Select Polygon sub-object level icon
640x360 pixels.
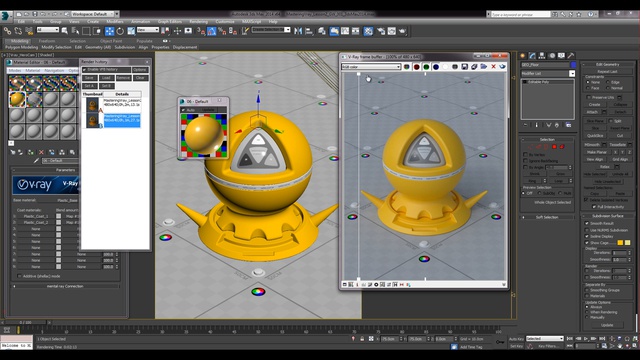click(x=554, y=147)
